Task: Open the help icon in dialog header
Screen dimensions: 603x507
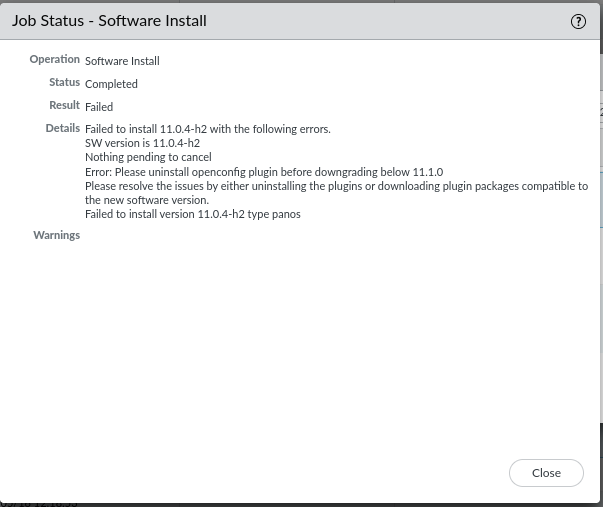Action: coord(578,22)
